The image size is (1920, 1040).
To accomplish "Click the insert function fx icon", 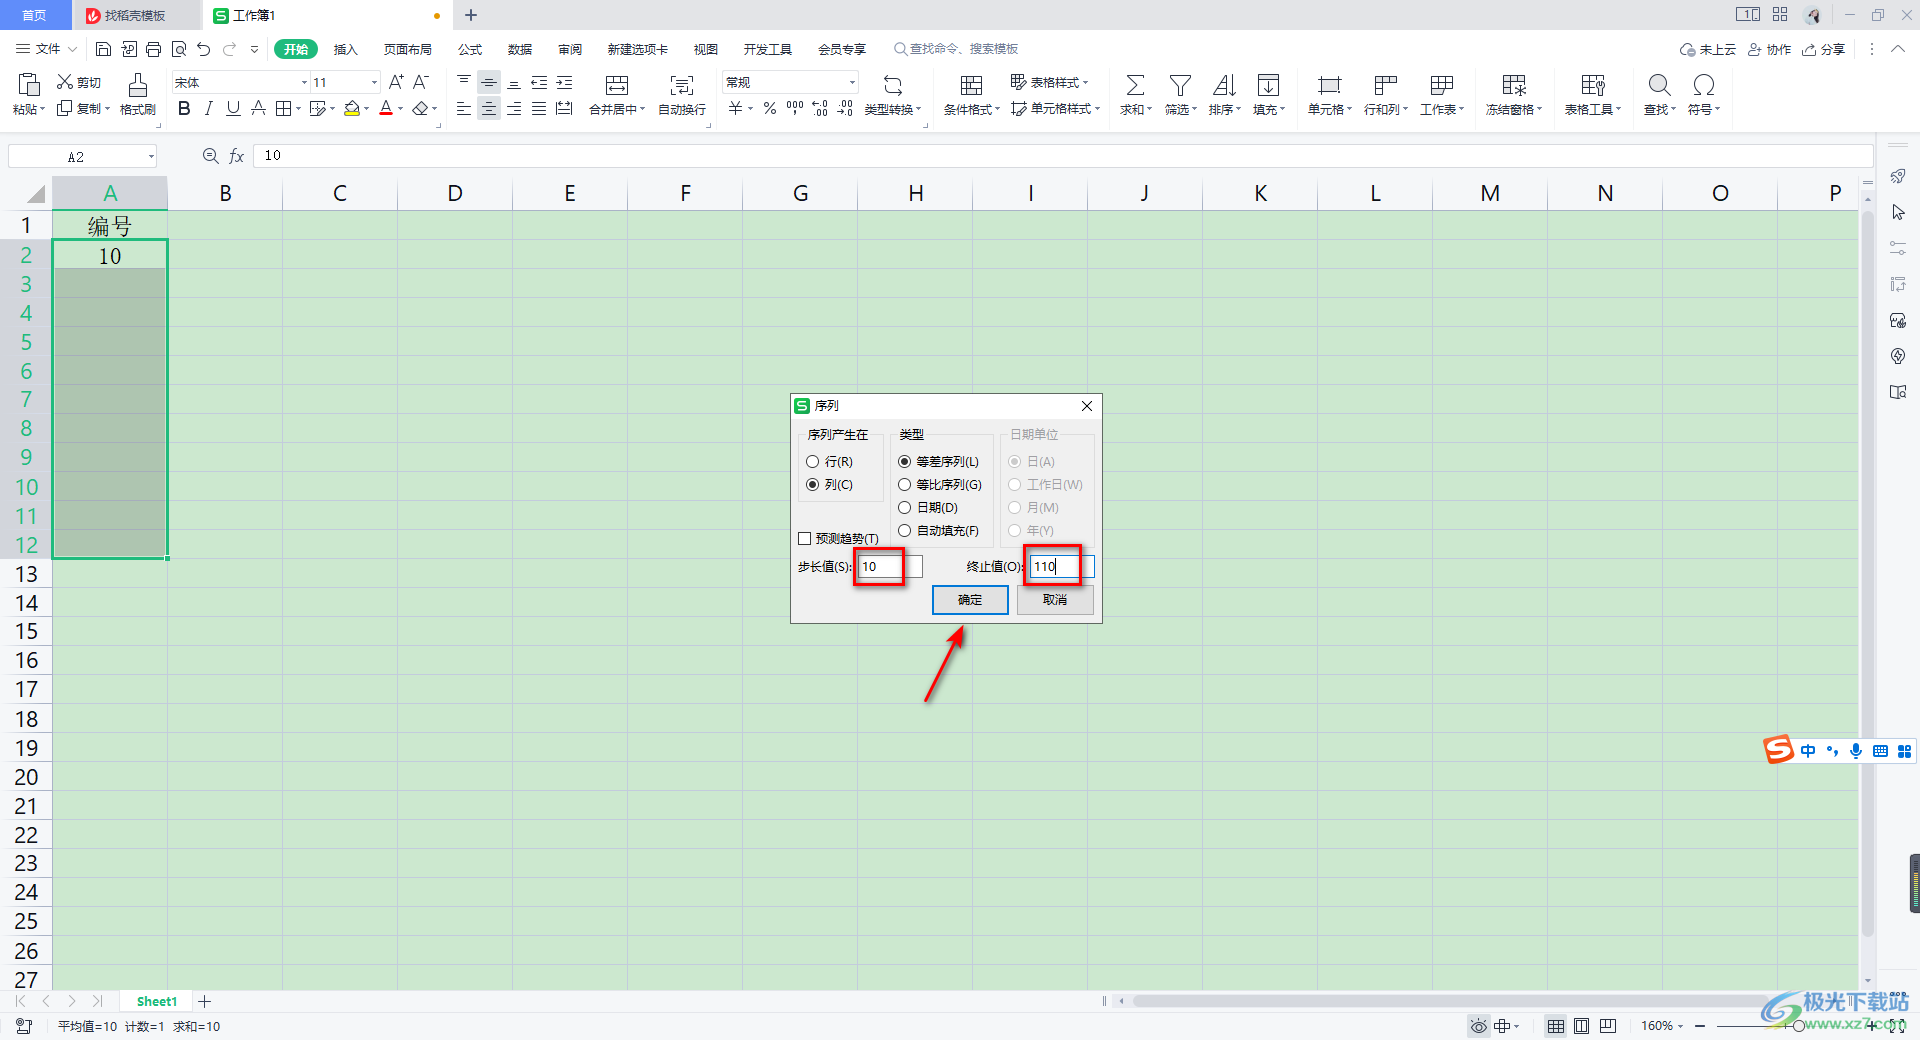I will (x=237, y=156).
